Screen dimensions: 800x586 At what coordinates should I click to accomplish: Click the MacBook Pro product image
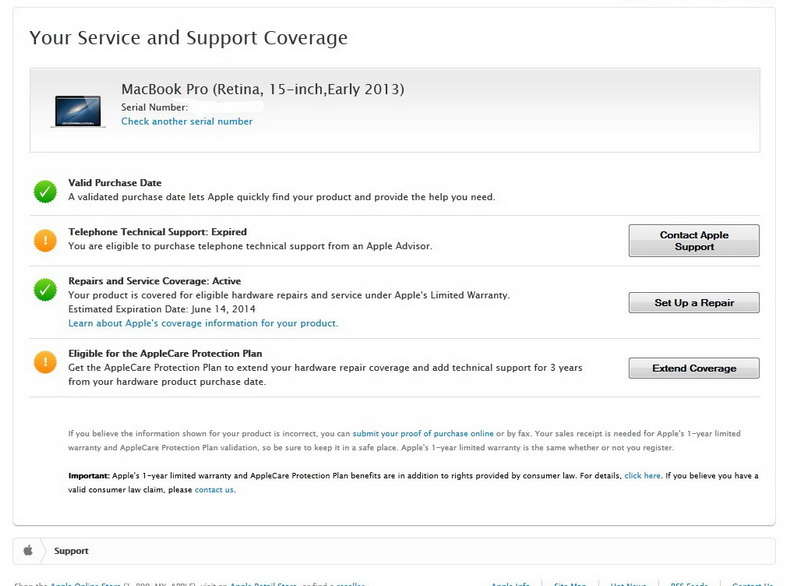pos(78,109)
